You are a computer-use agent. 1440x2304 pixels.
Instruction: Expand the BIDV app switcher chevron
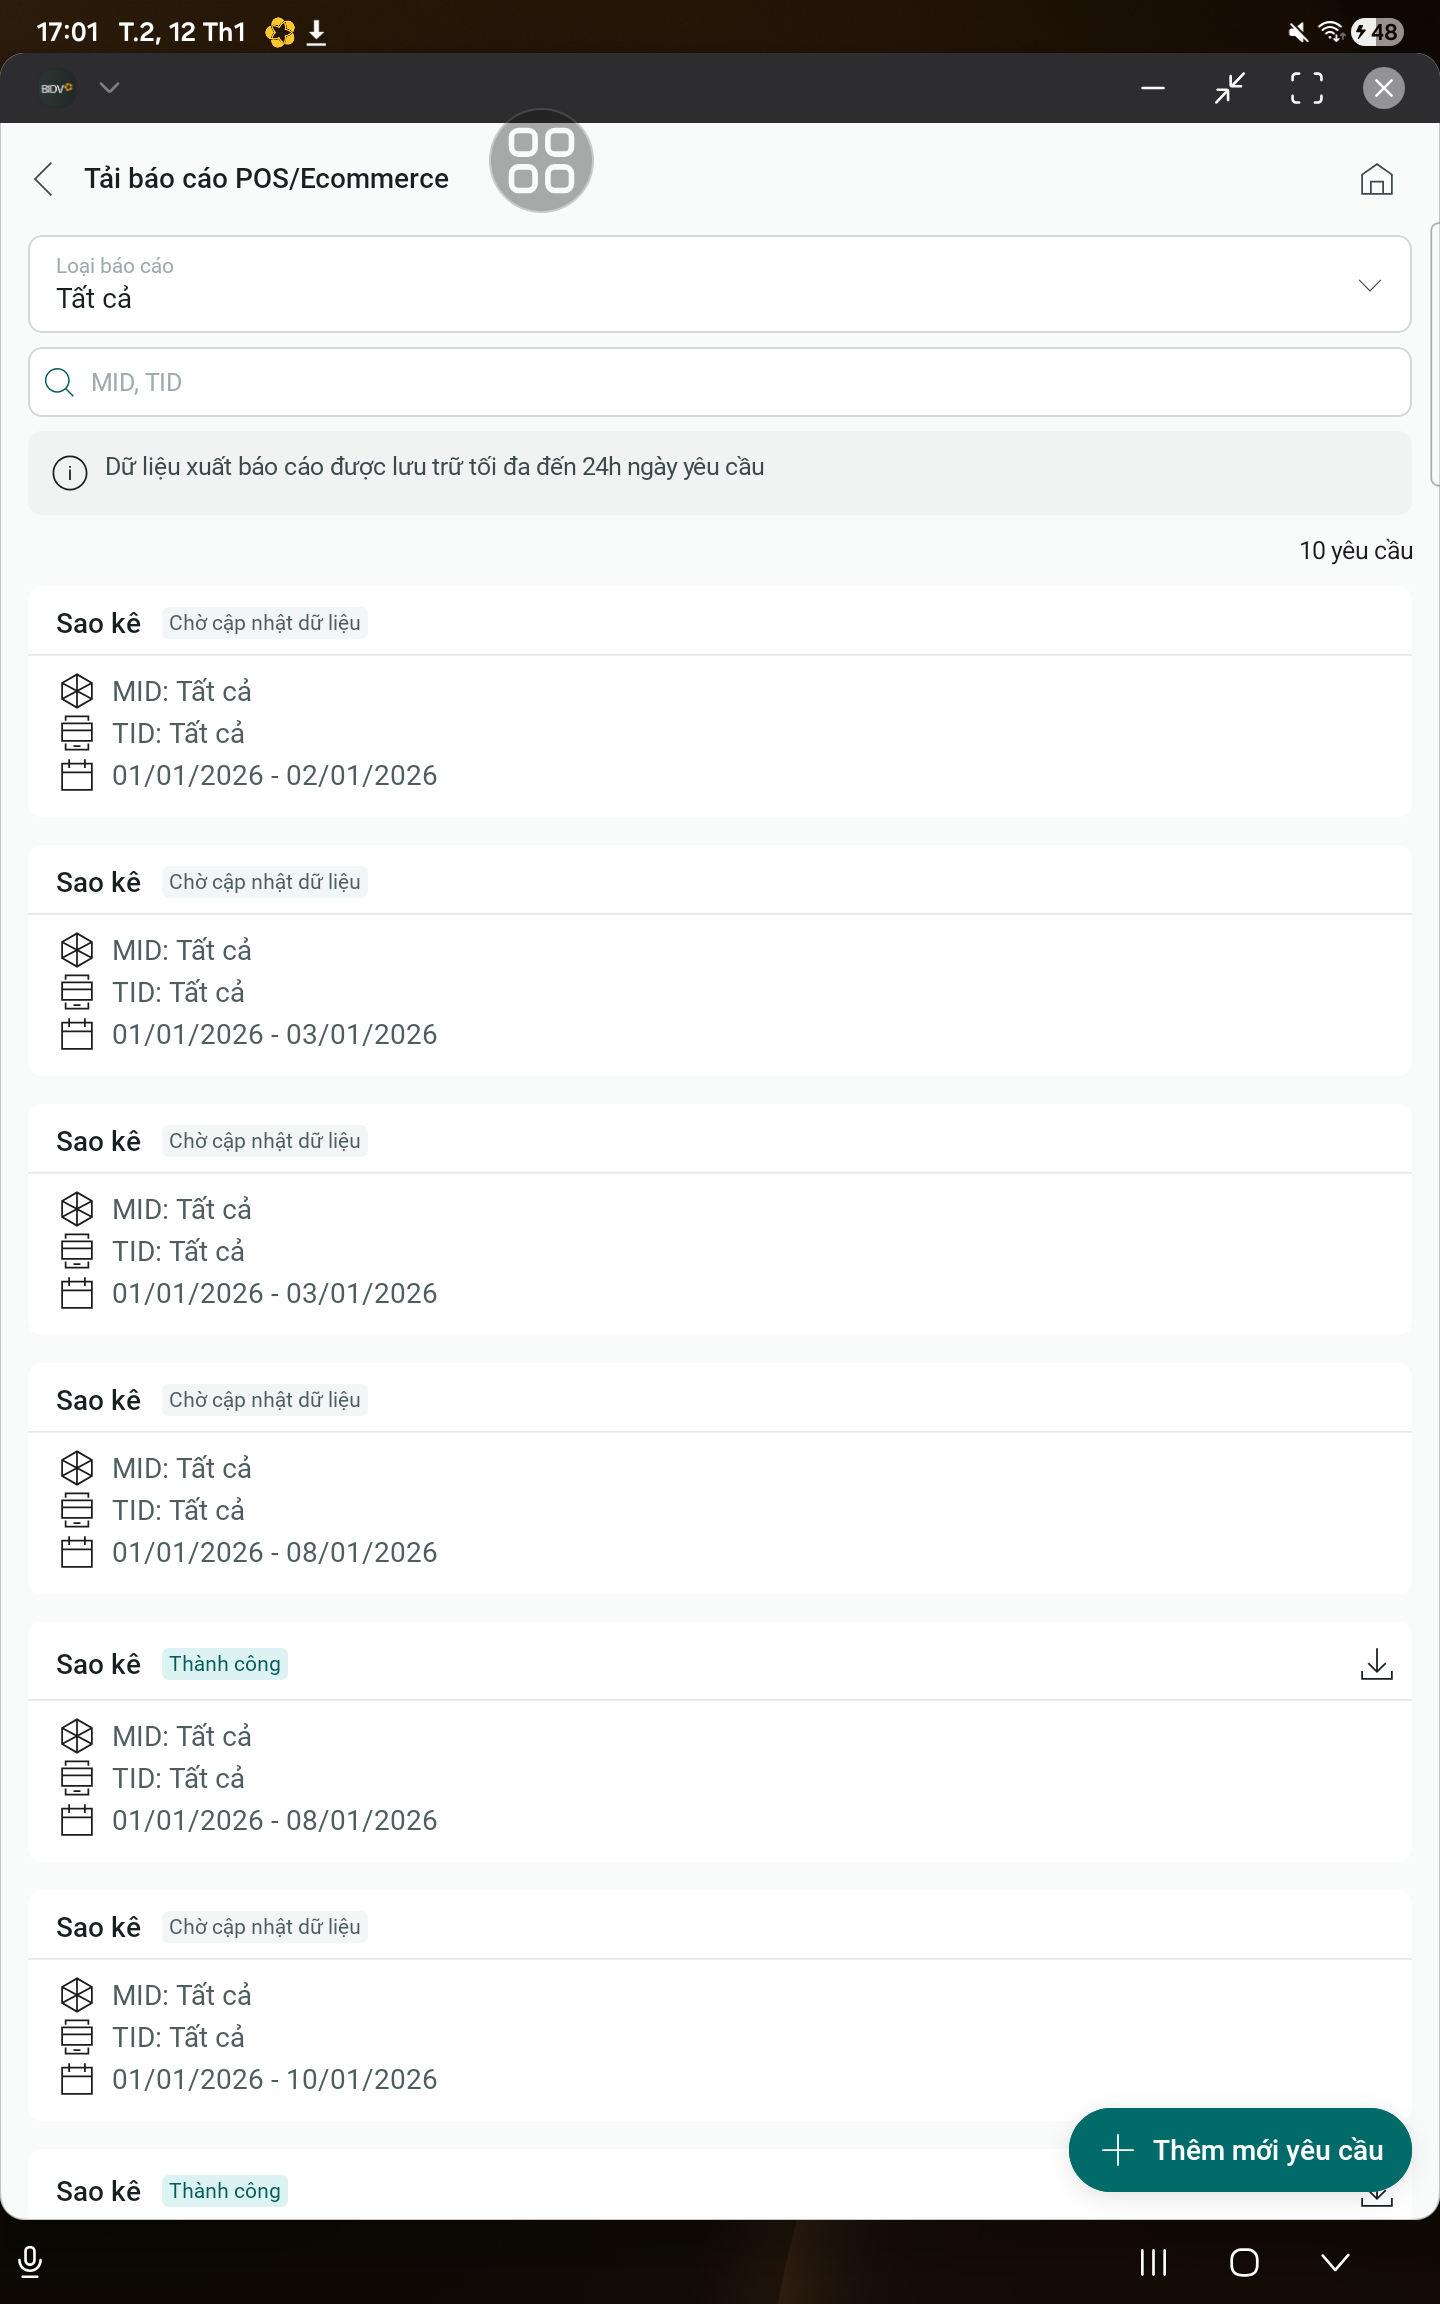109,87
